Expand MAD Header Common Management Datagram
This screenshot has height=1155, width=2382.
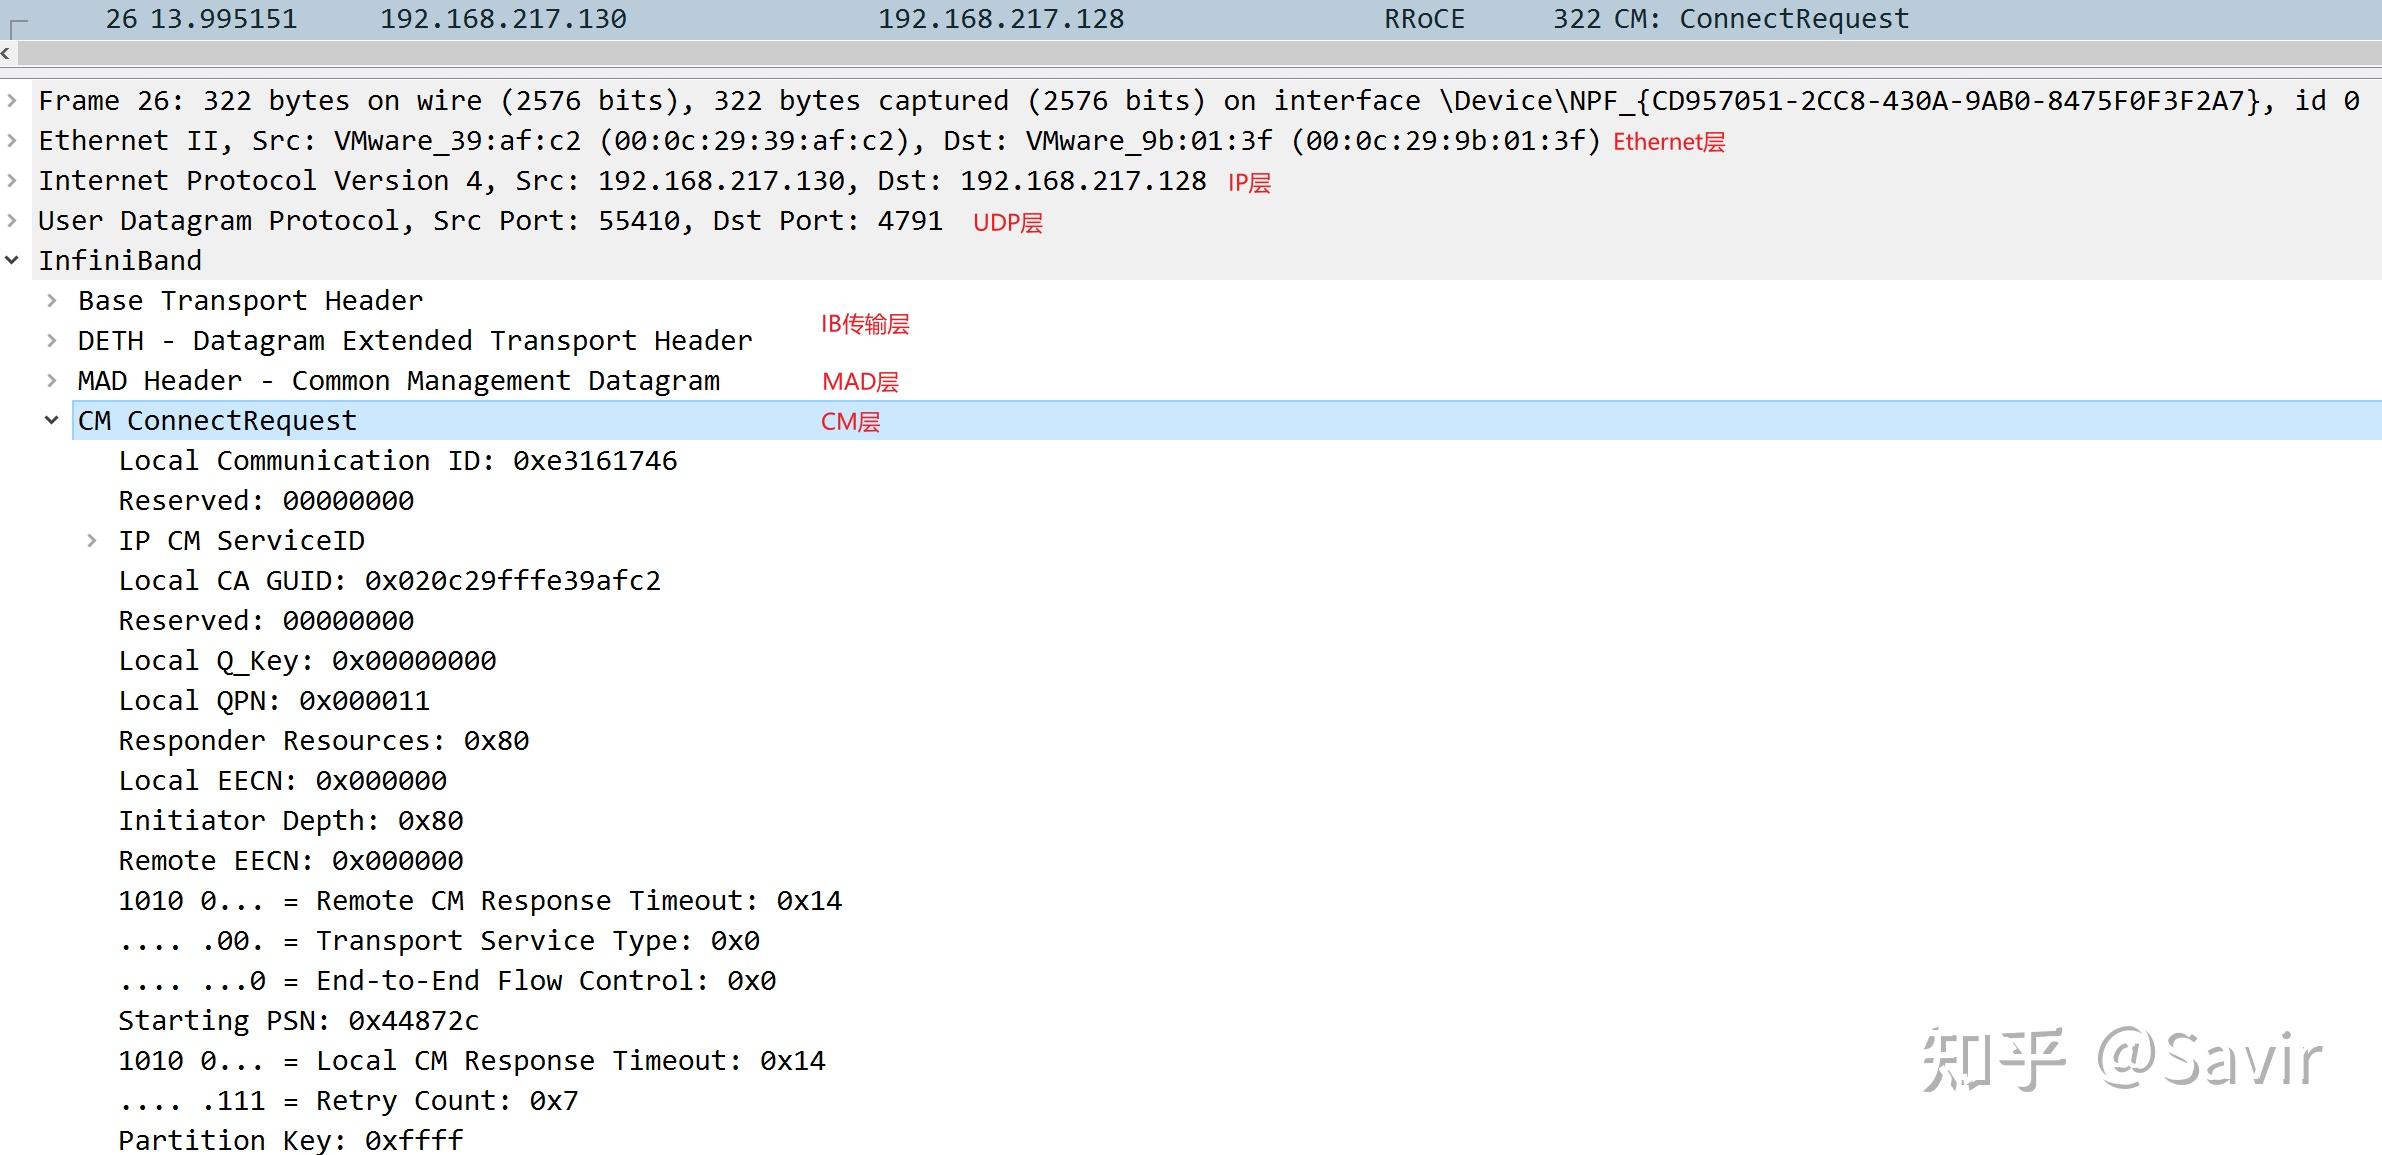tap(52, 380)
